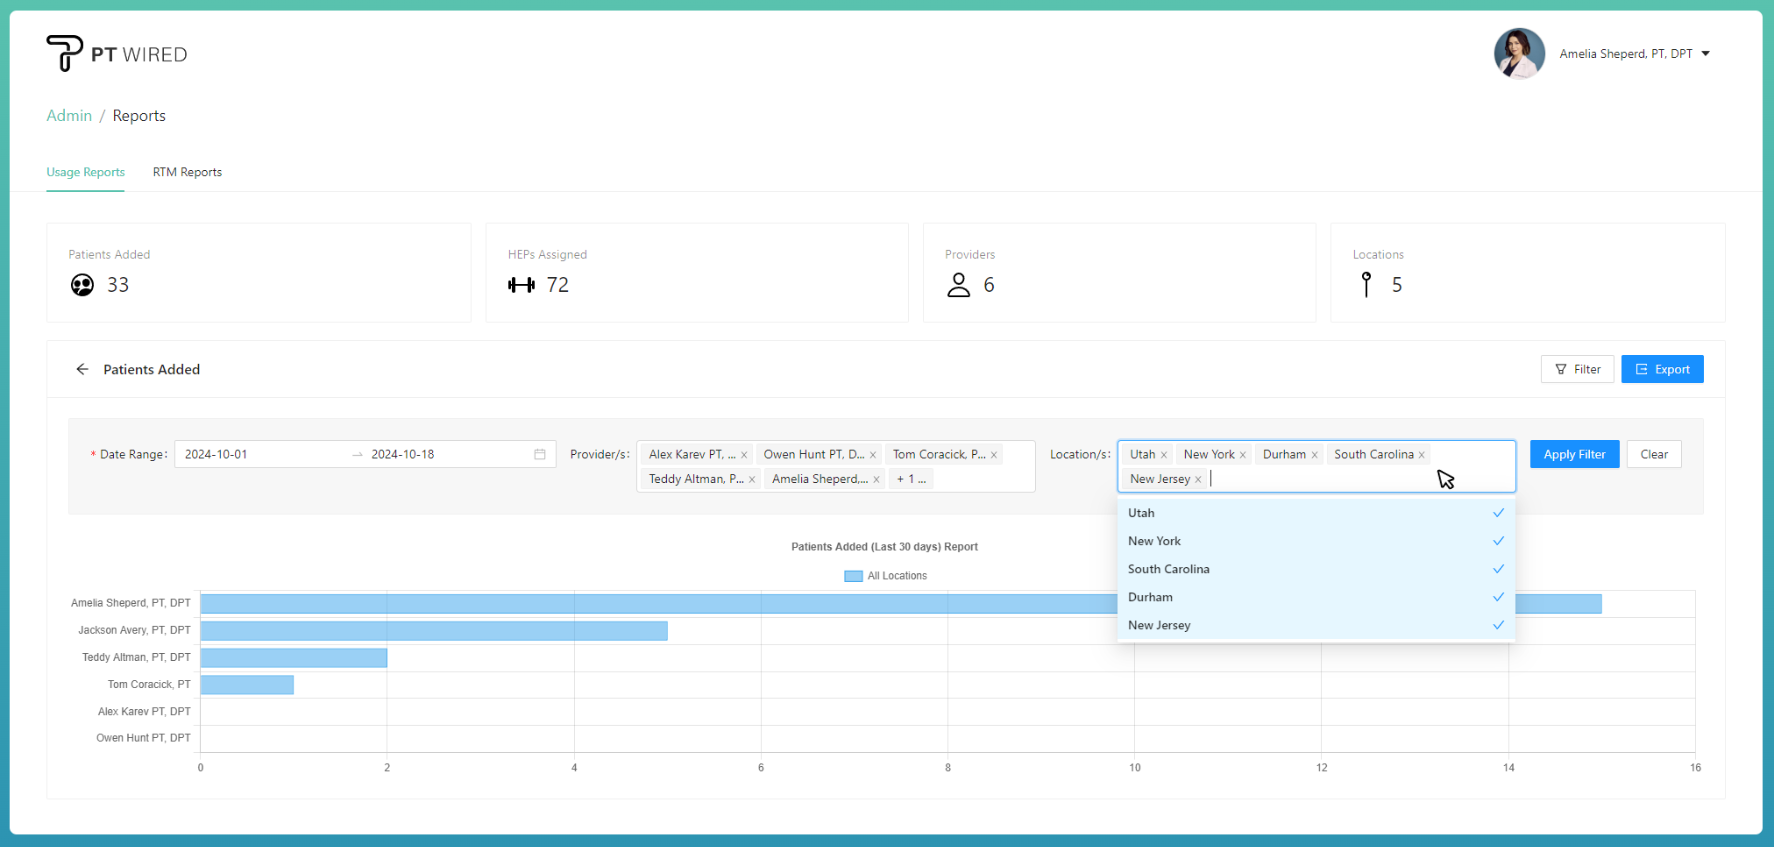1774x847 pixels.
Task: Remove the South Carolina location tag
Action: coord(1421,455)
